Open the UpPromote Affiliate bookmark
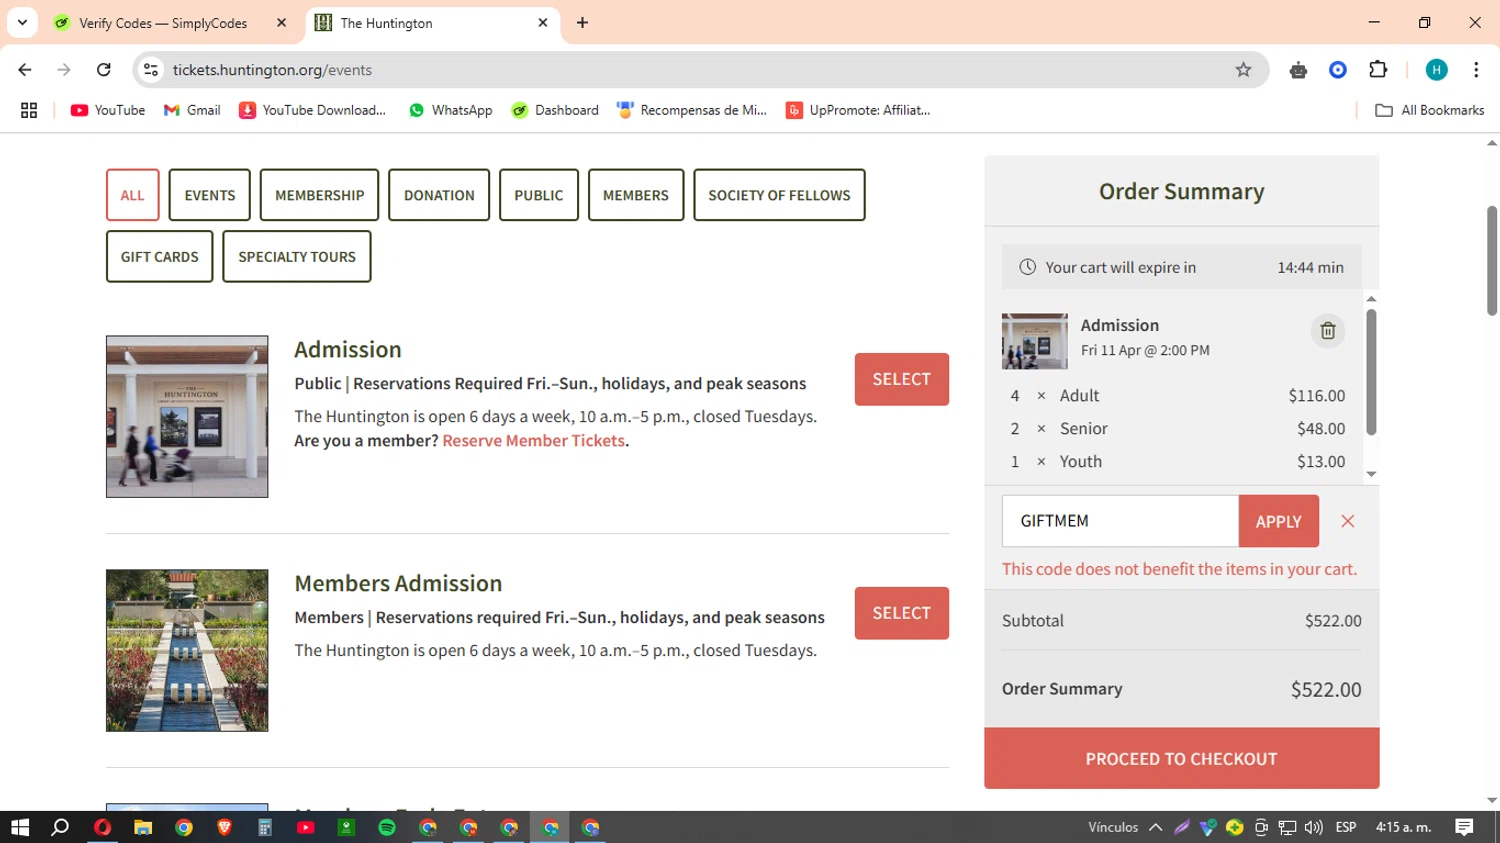The image size is (1500, 843). (858, 110)
